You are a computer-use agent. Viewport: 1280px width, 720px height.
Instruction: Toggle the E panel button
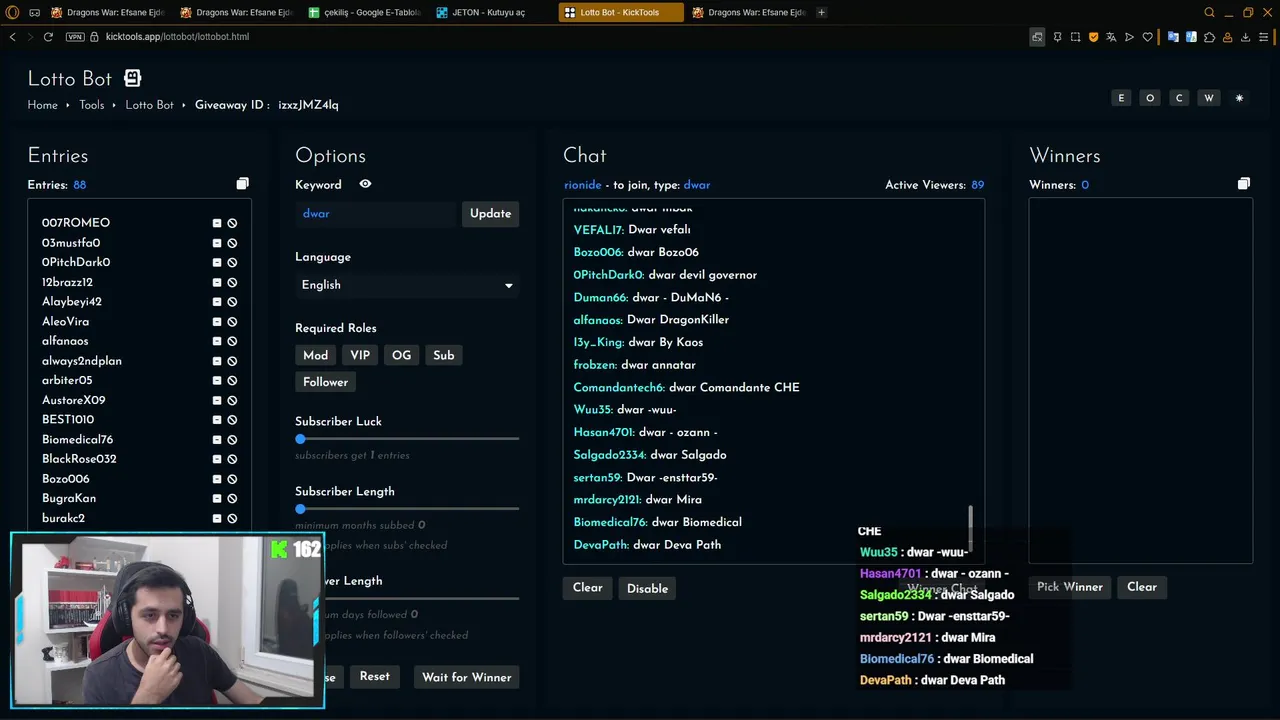1121,98
